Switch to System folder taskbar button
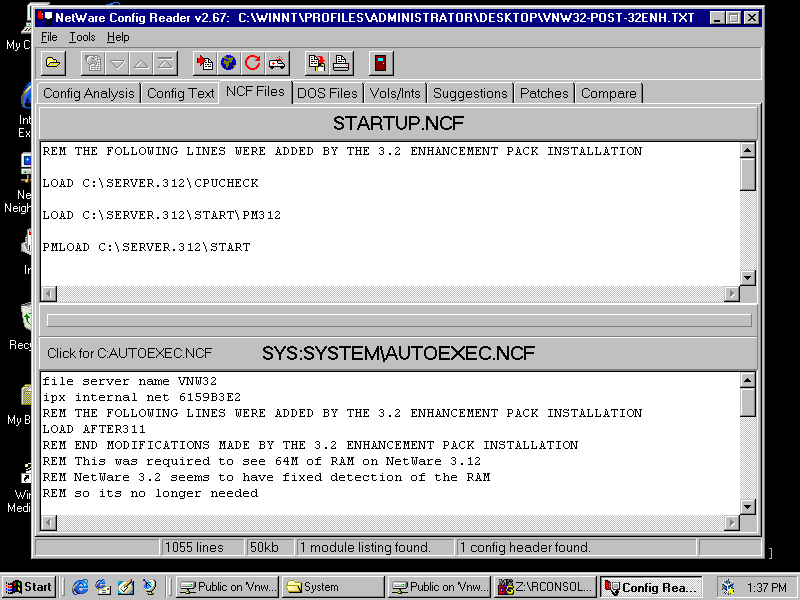This screenshot has width=800, height=600. click(x=333, y=587)
